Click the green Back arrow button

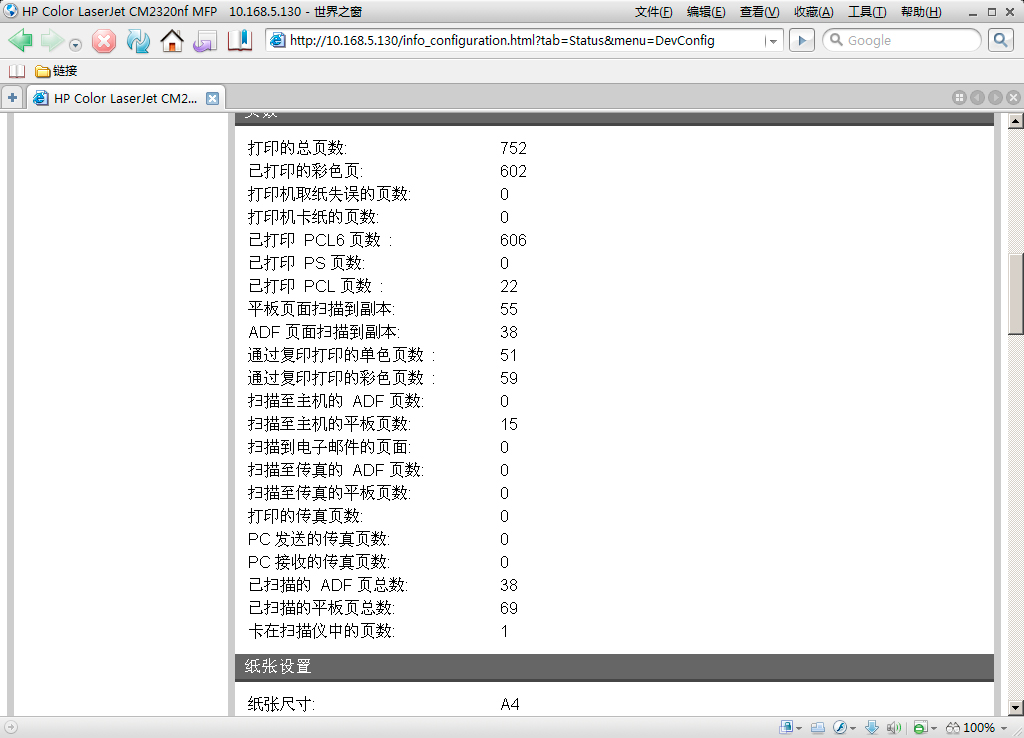point(21,40)
